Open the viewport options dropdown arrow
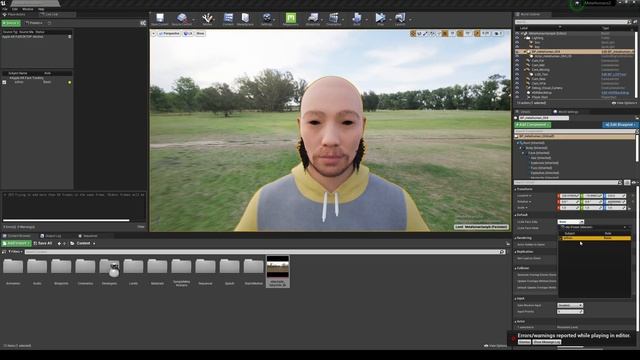The height and width of the screenshot is (360, 640). [154, 33]
